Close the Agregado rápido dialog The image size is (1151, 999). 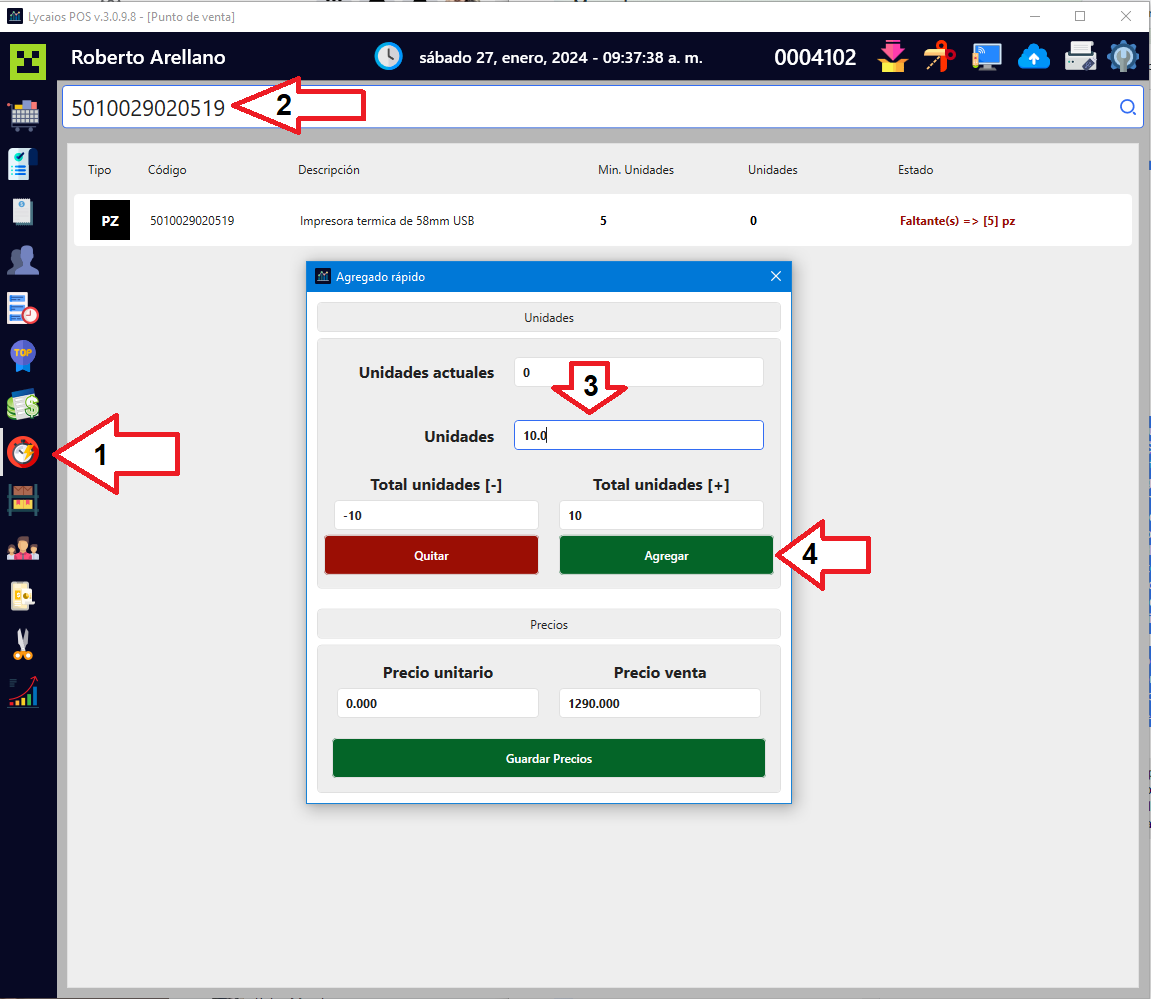(776, 276)
